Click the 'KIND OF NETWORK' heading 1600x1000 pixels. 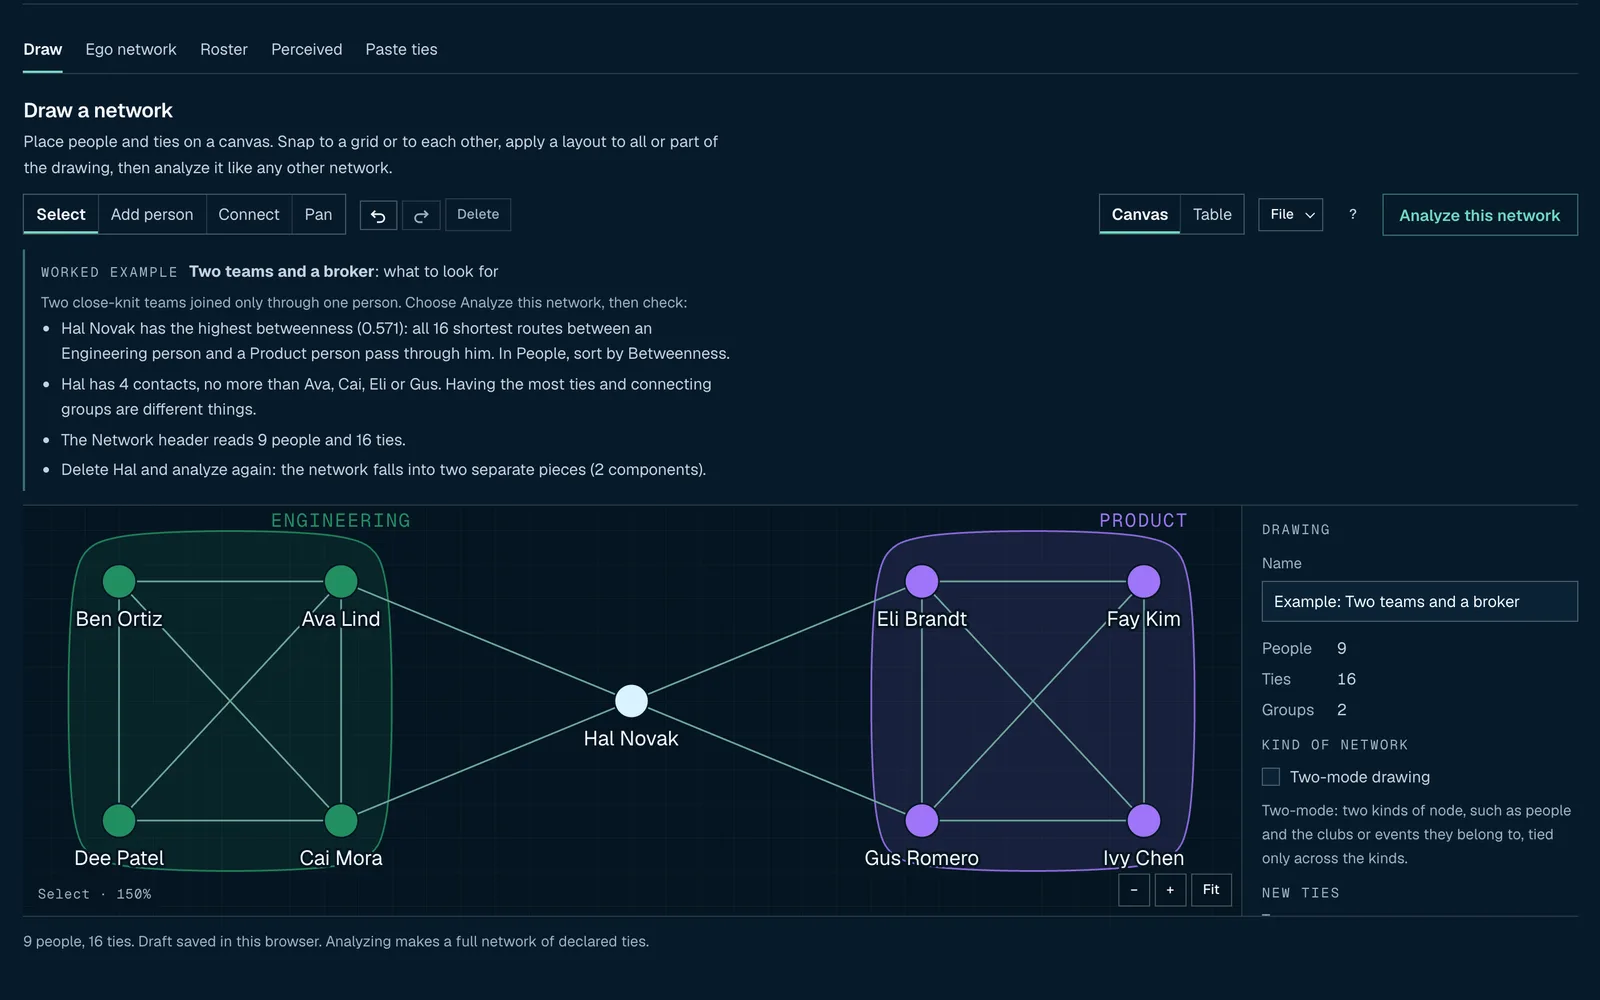click(x=1335, y=745)
